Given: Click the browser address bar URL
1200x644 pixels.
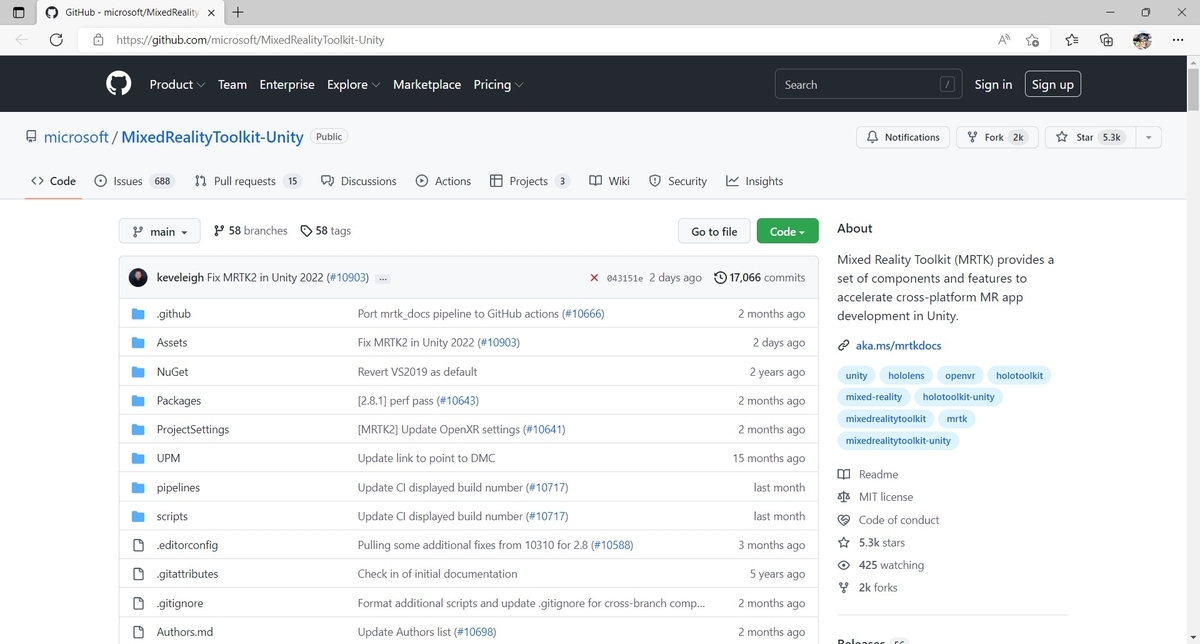Looking at the screenshot, I should [x=250, y=40].
